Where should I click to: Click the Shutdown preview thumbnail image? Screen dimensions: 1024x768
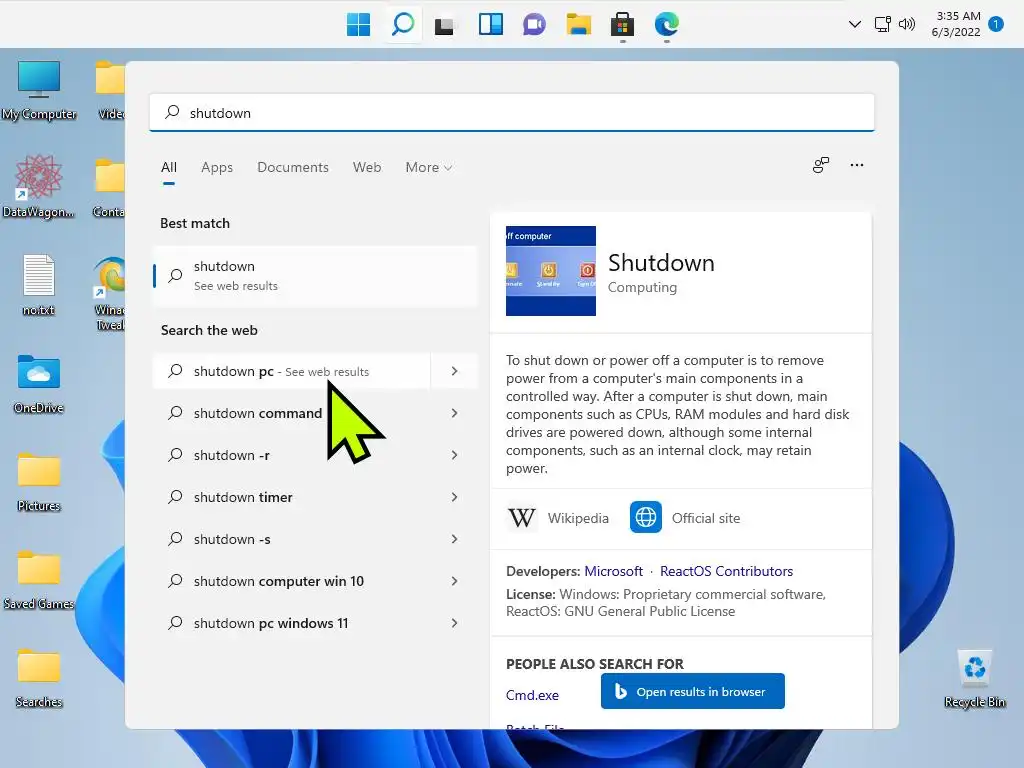point(551,271)
